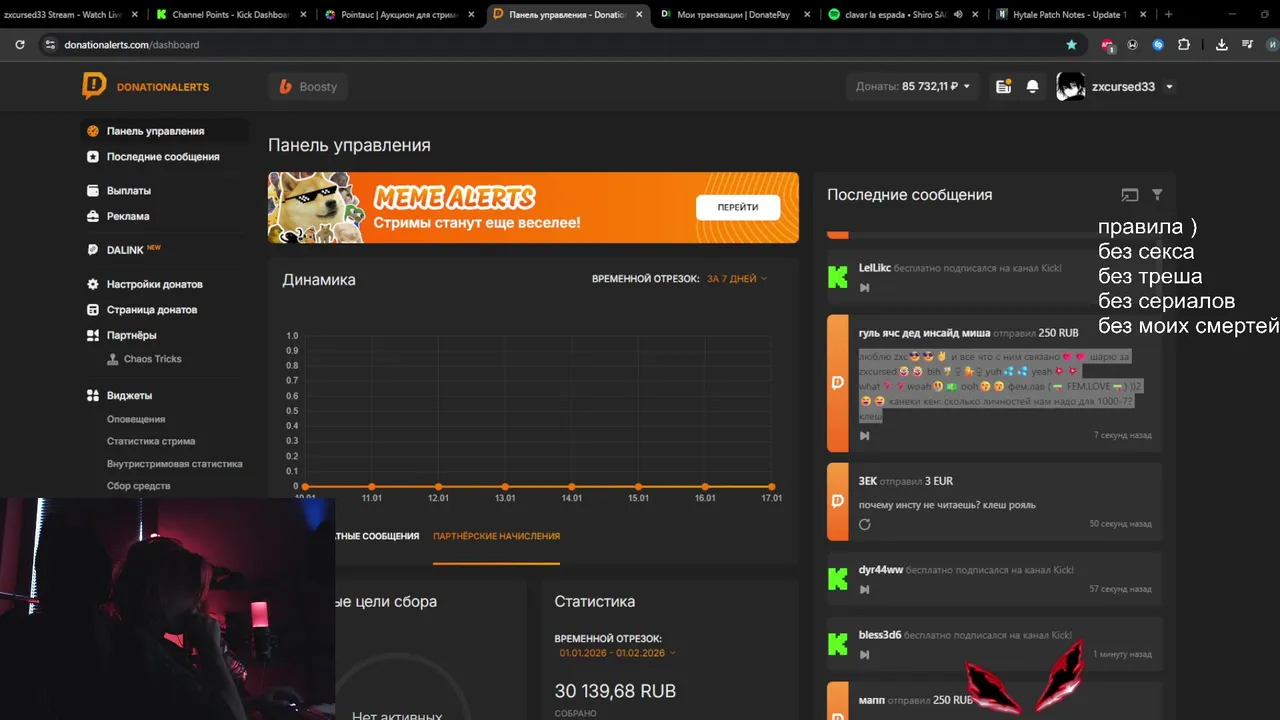Viewport: 1280px width, 720px height.
Task: Open the news feed icon in header
Action: (x=1003, y=87)
